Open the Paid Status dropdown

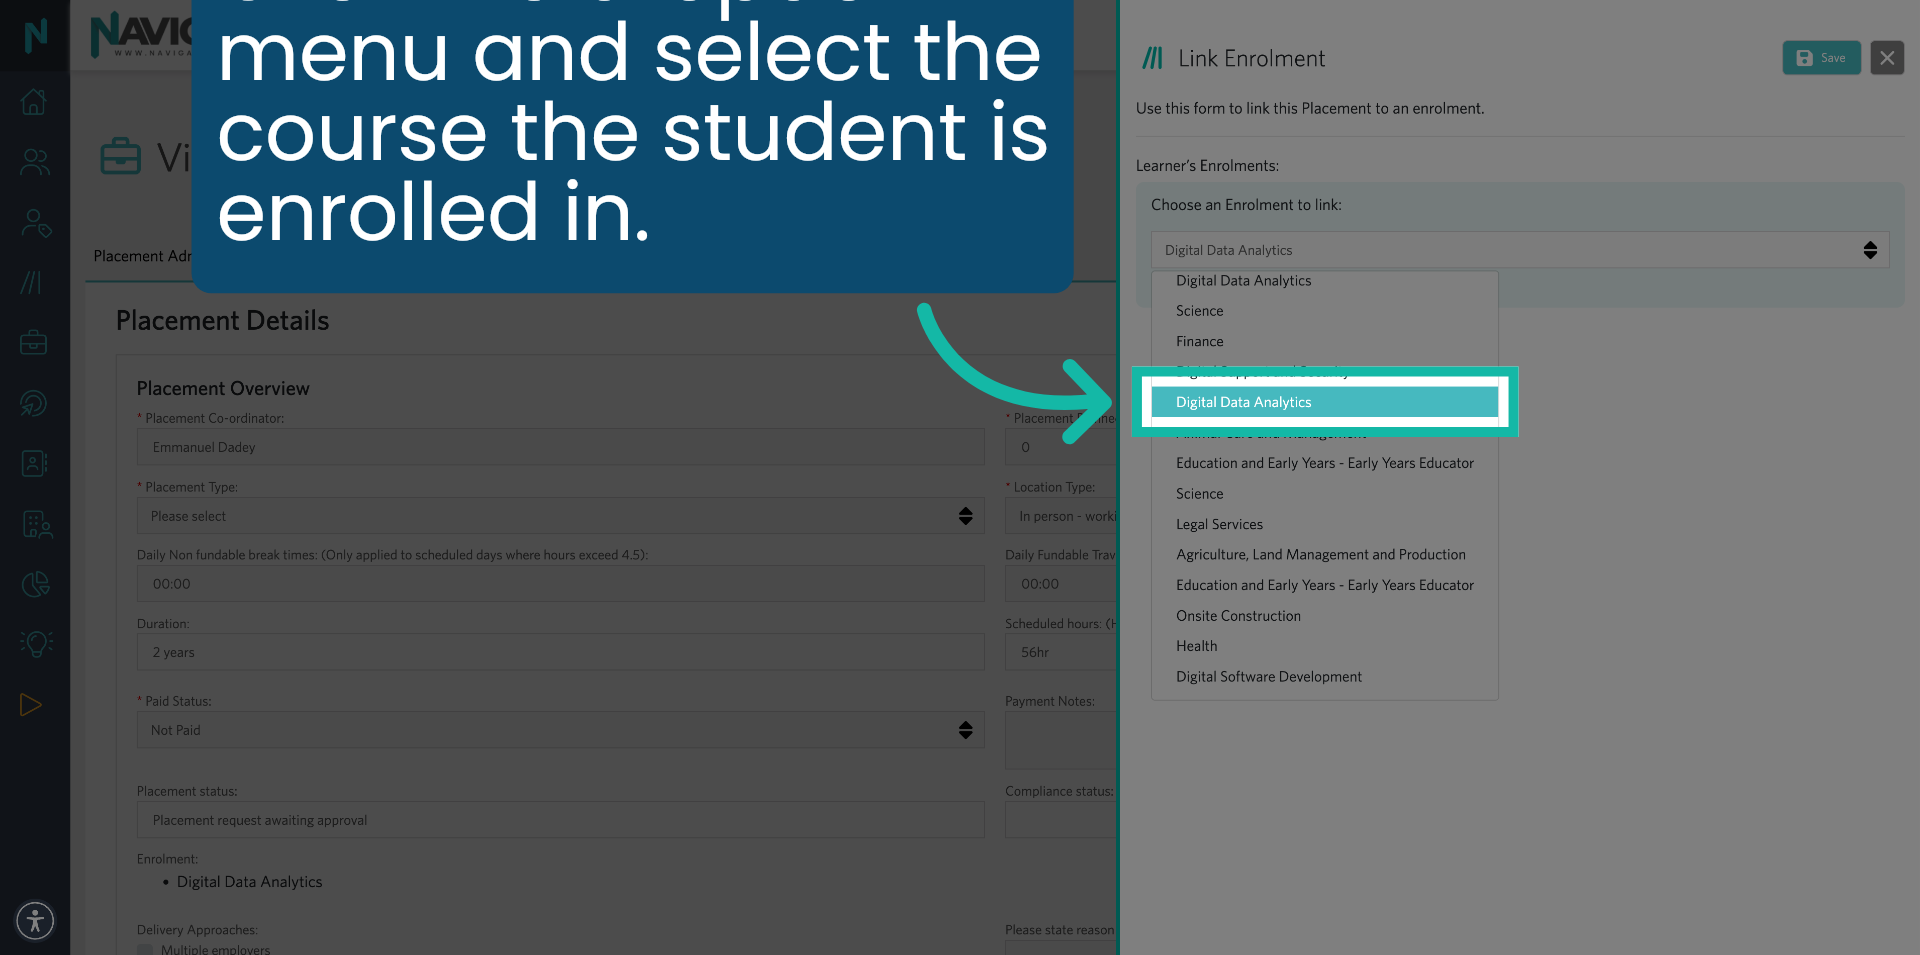(x=560, y=729)
